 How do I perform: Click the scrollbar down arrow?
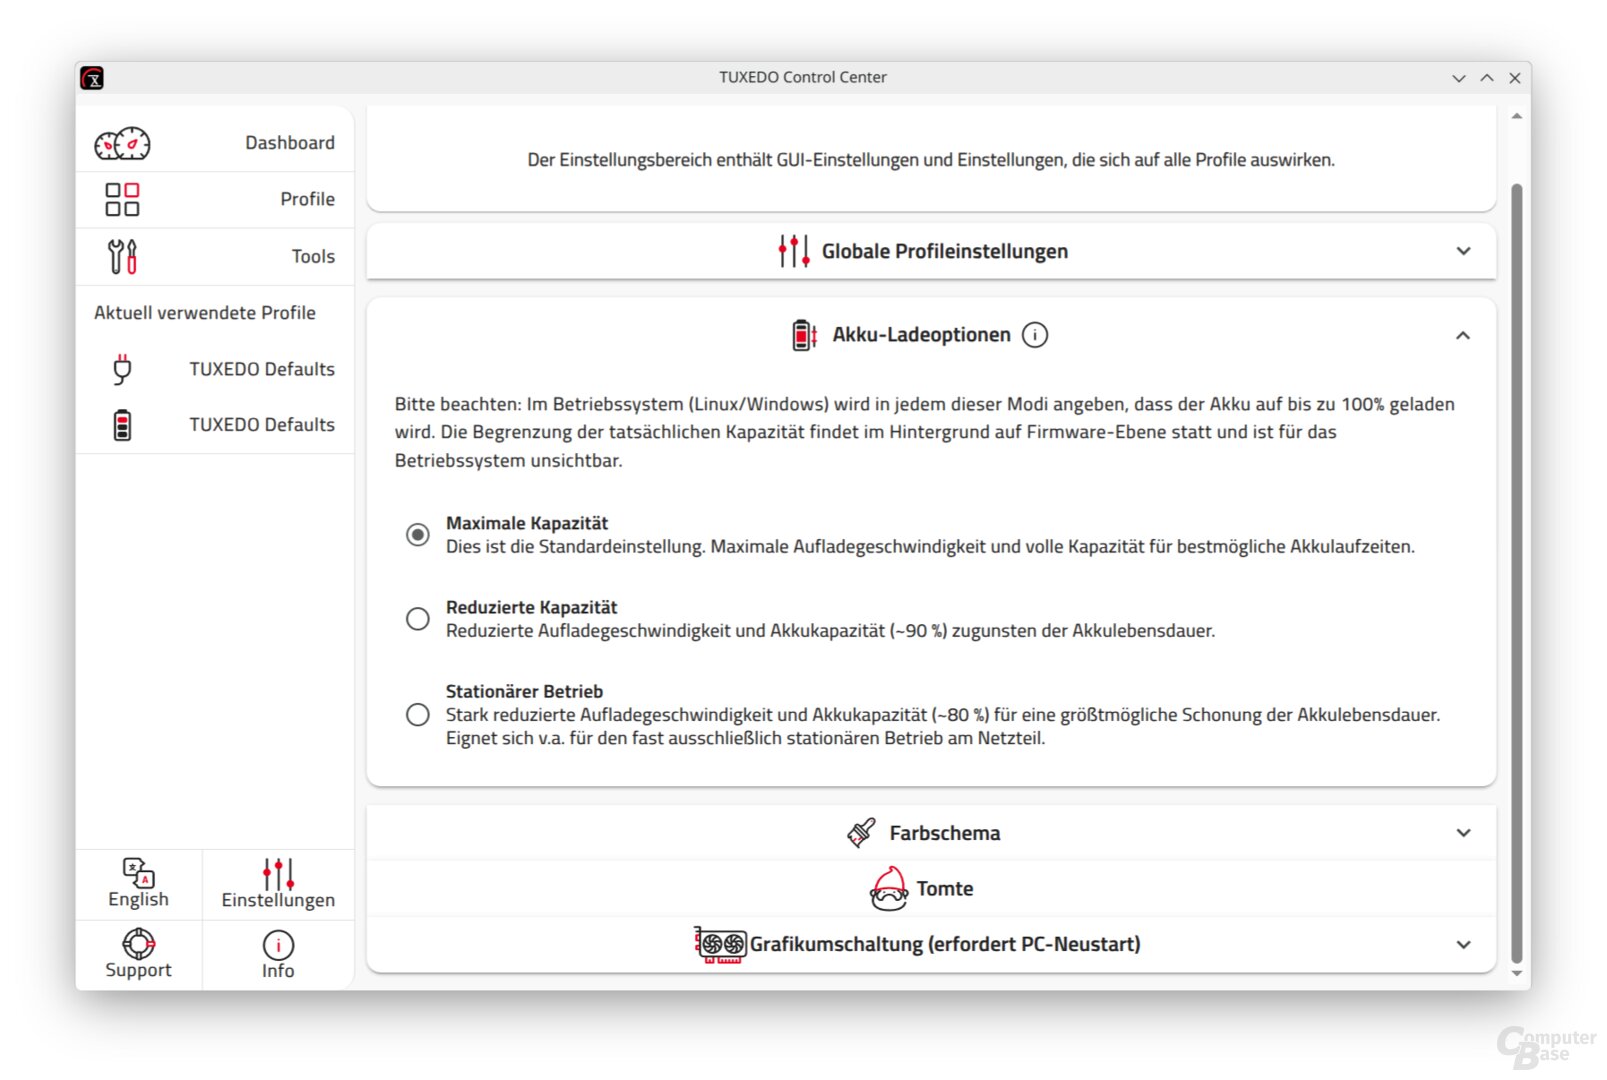click(1516, 973)
